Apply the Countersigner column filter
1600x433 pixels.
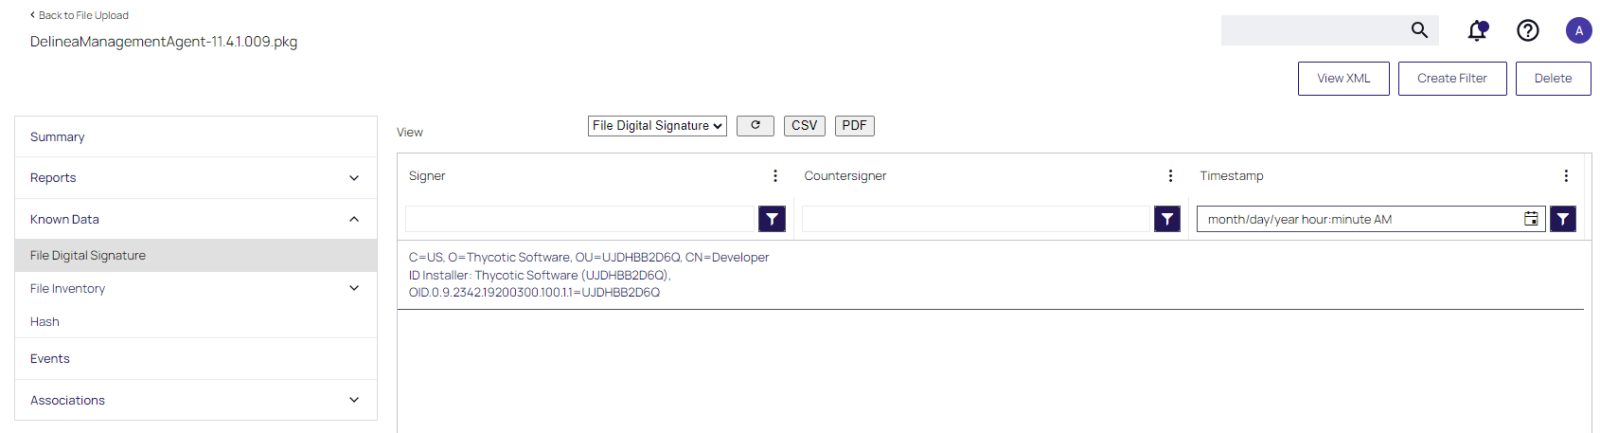[1167, 219]
